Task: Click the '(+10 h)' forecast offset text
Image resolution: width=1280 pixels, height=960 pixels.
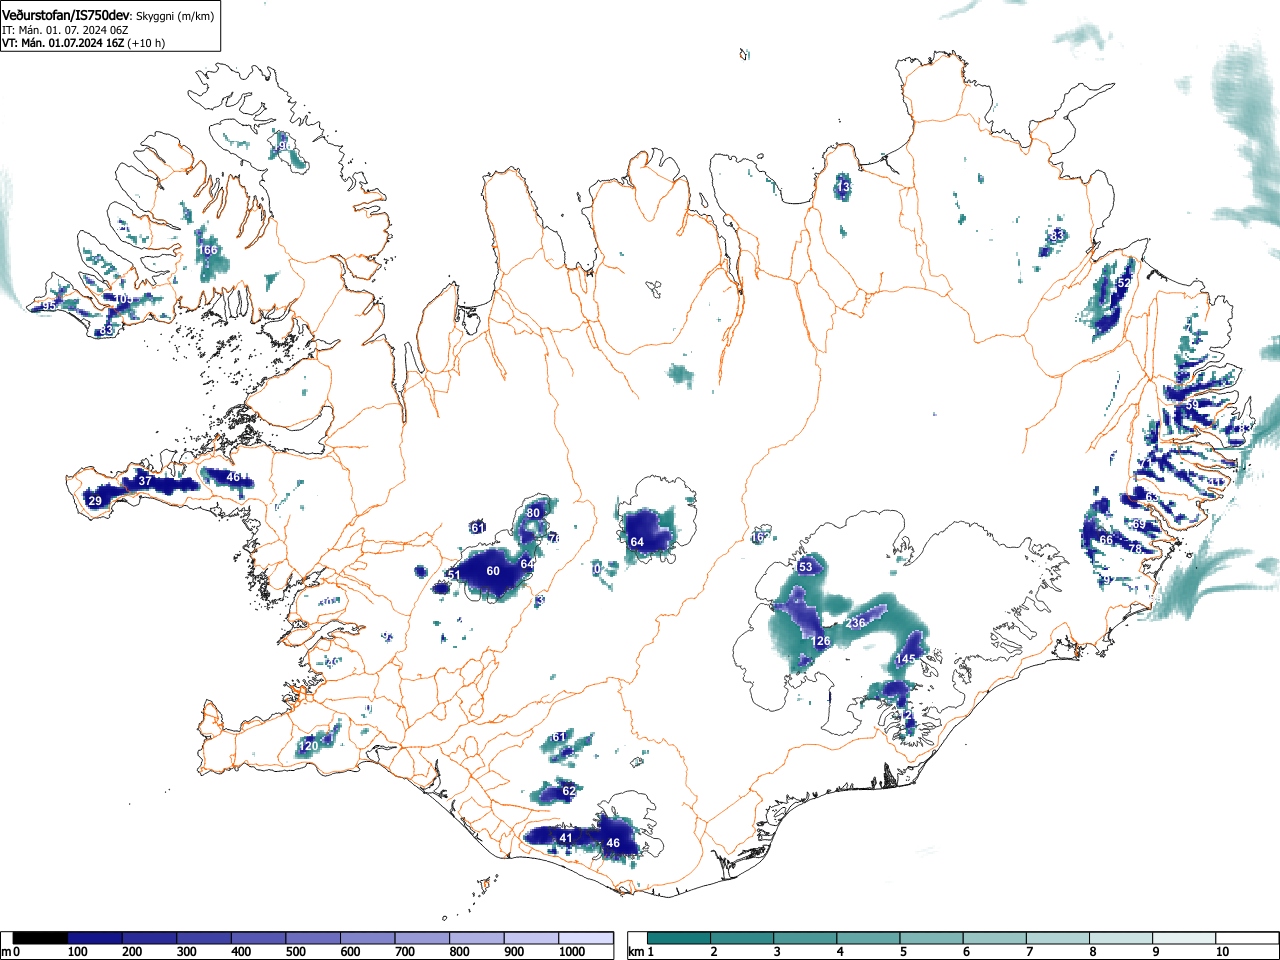Action: pos(147,43)
